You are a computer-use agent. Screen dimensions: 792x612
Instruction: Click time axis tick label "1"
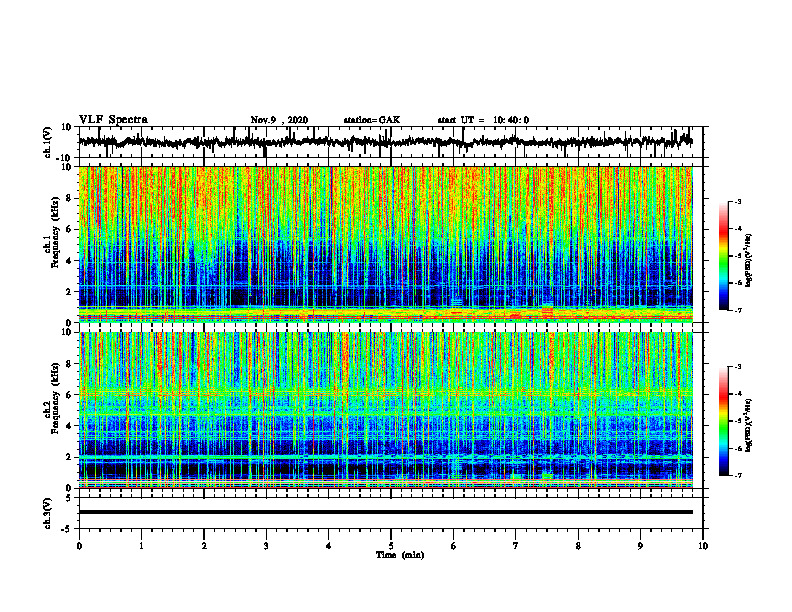[x=141, y=546]
